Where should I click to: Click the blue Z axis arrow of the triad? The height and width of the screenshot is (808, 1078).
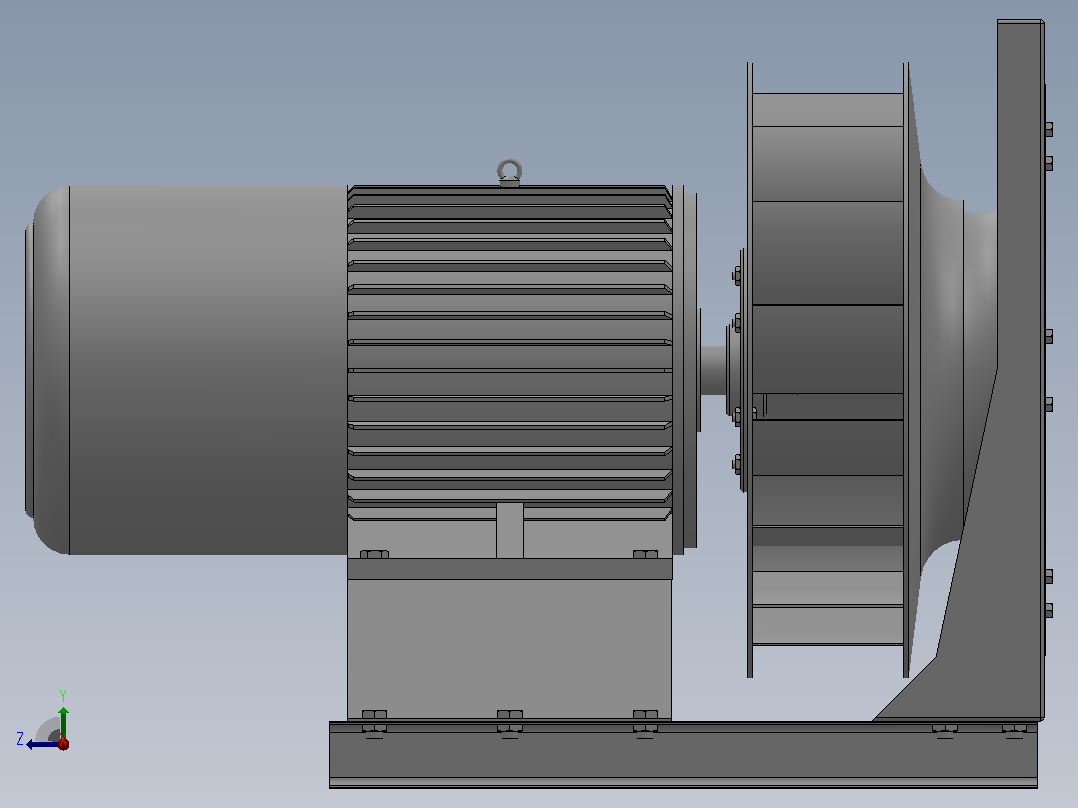pyautogui.click(x=43, y=744)
